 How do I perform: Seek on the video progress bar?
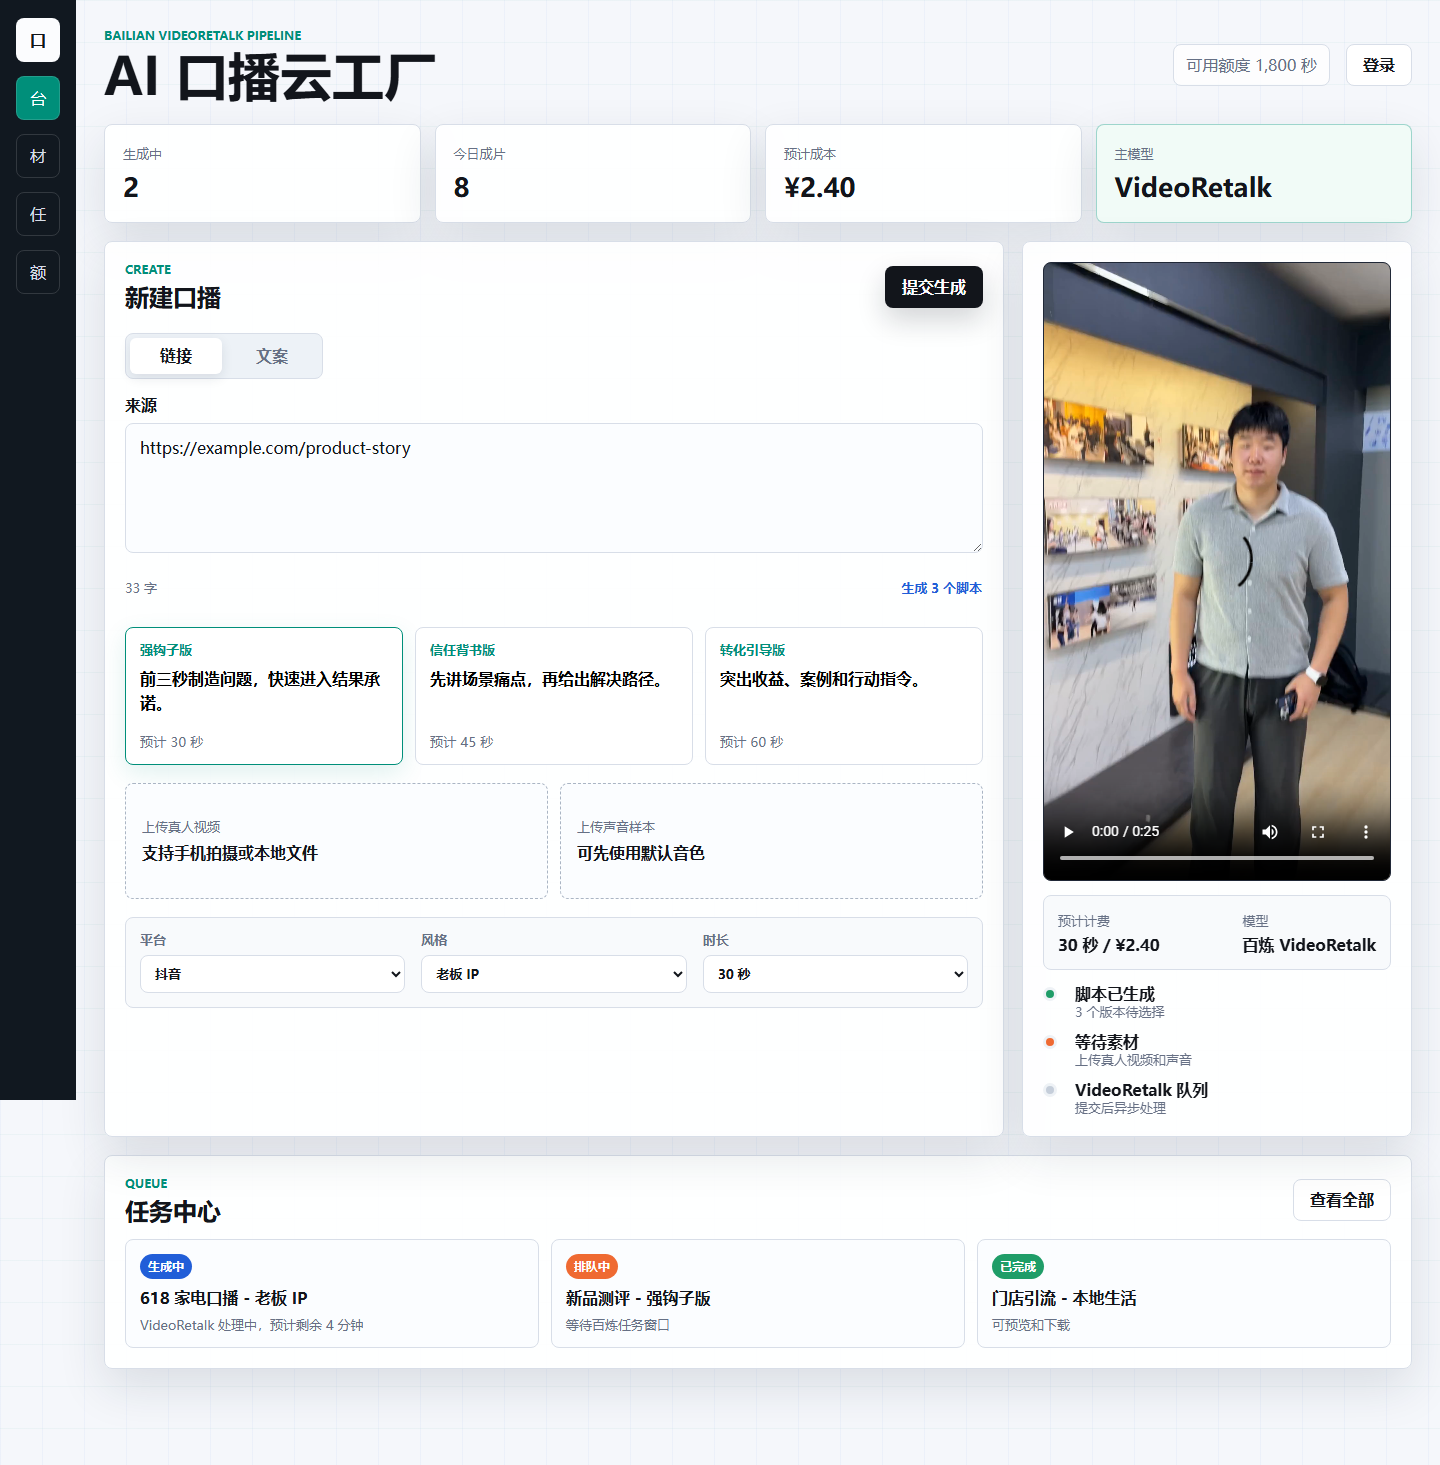coord(1217,858)
